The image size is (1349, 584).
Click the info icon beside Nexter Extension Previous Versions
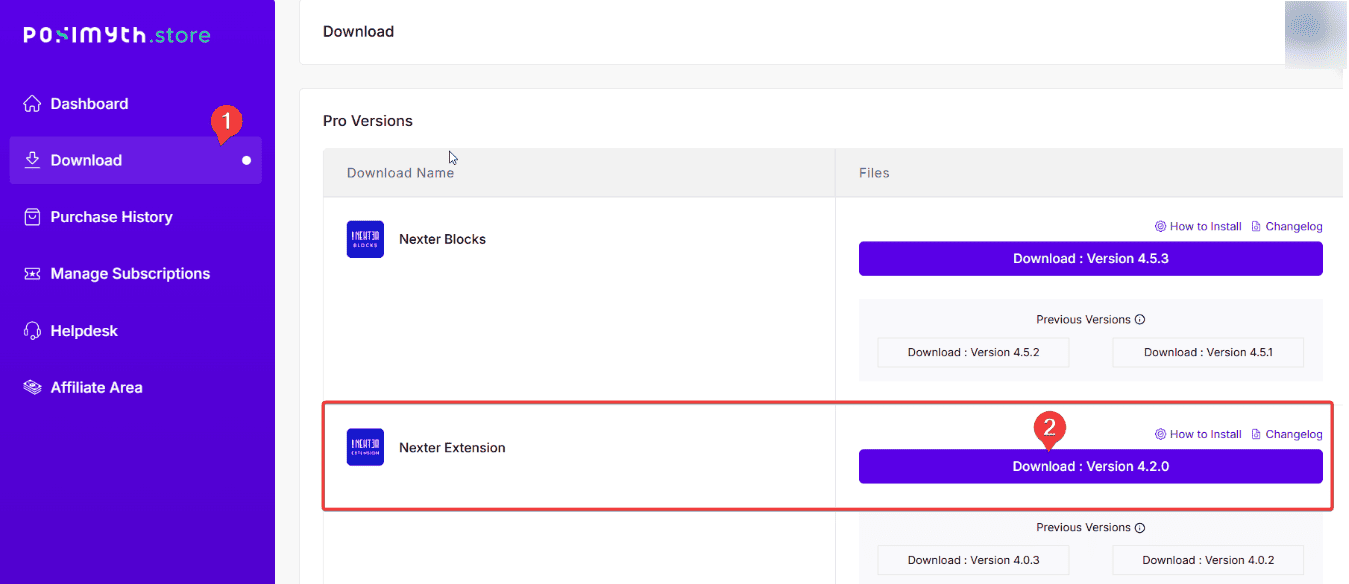point(1139,527)
